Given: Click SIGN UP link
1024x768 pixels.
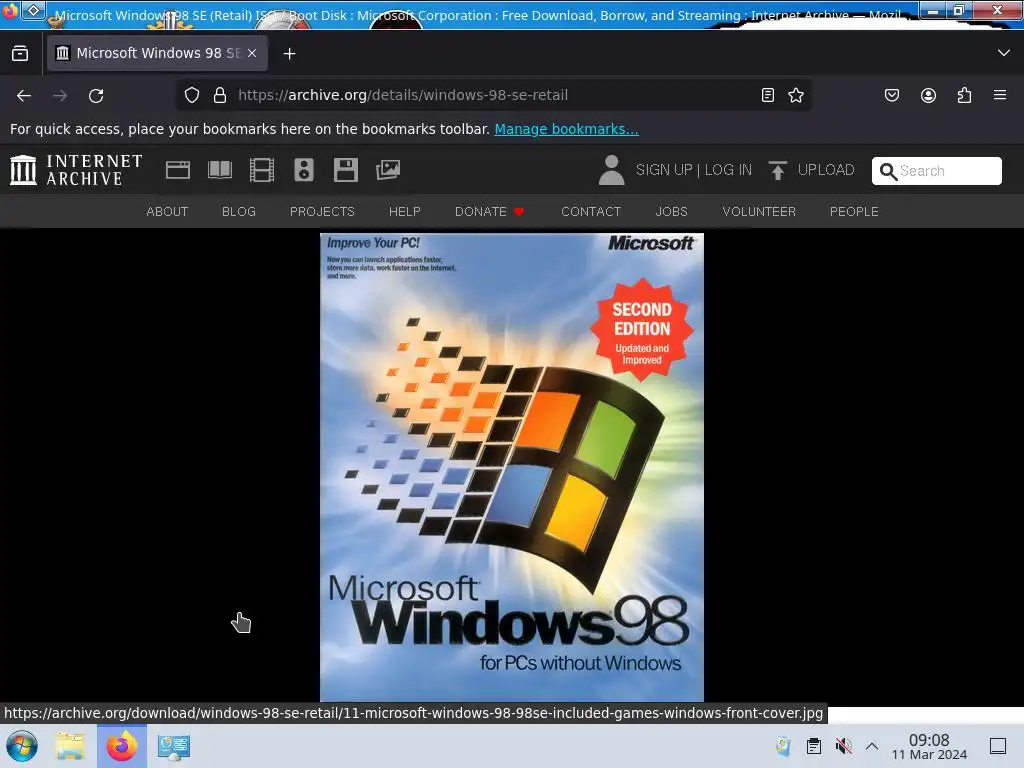Looking at the screenshot, I should [x=664, y=170].
